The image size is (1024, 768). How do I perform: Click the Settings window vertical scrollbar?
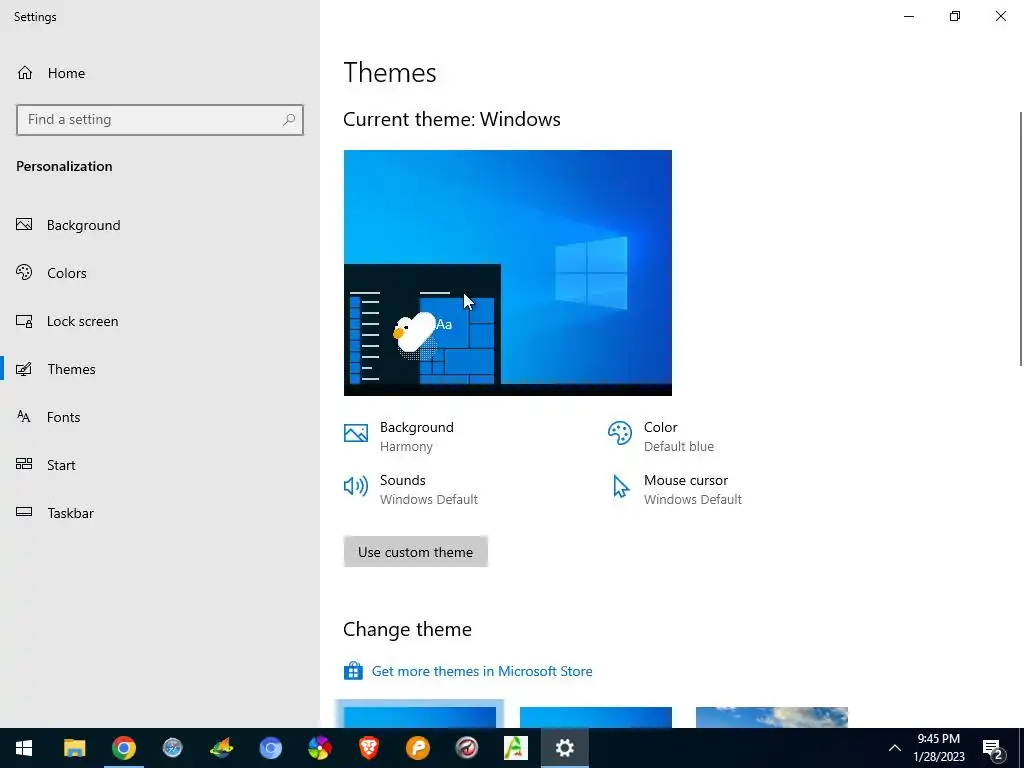[1021, 238]
